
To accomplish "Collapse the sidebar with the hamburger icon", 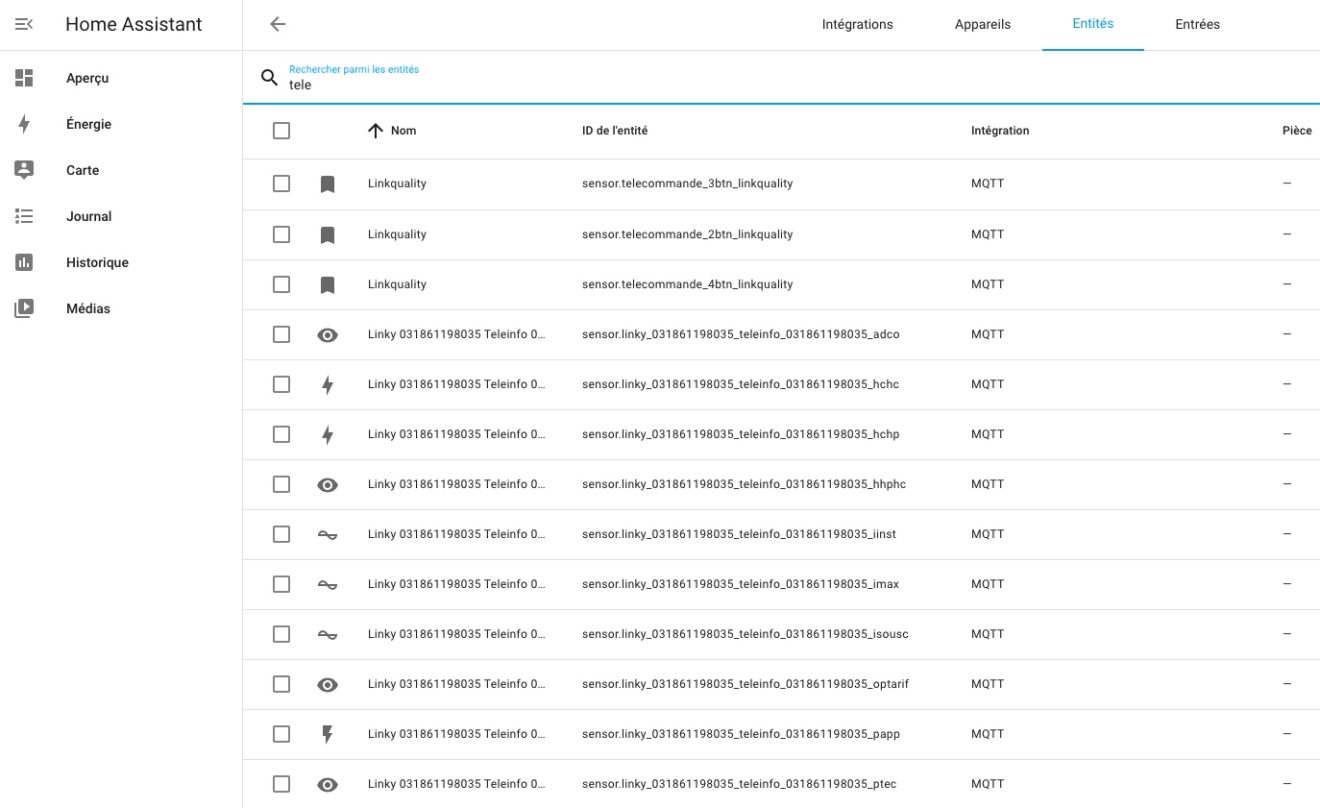I will click(x=25, y=23).
